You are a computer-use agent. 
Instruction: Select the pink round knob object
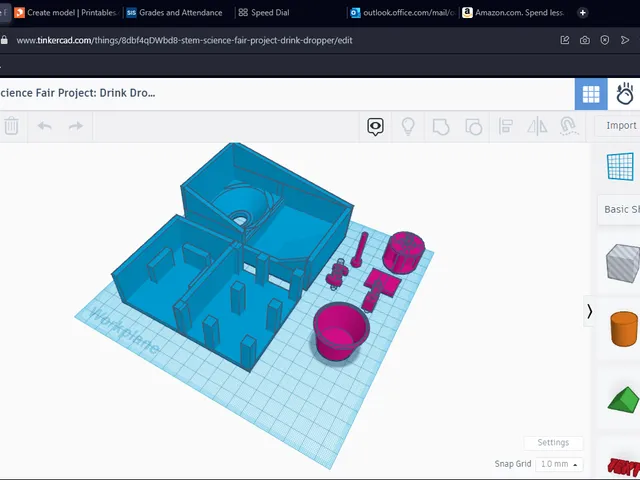403,251
